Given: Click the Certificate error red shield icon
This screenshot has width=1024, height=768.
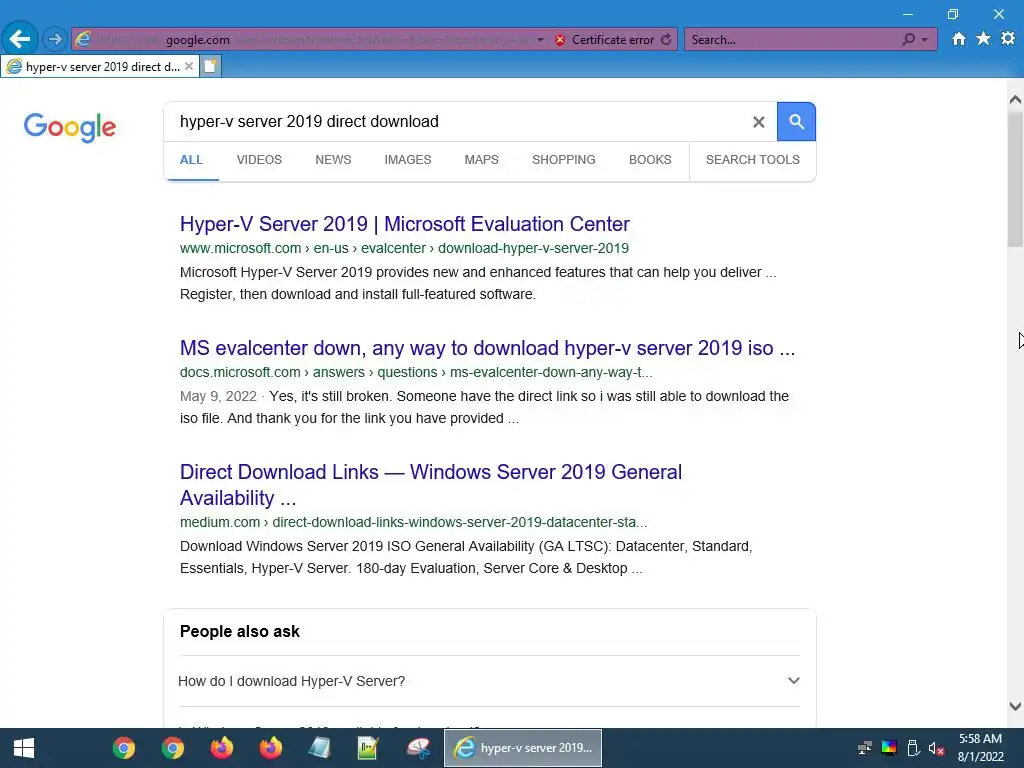Looking at the screenshot, I should 560,40.
